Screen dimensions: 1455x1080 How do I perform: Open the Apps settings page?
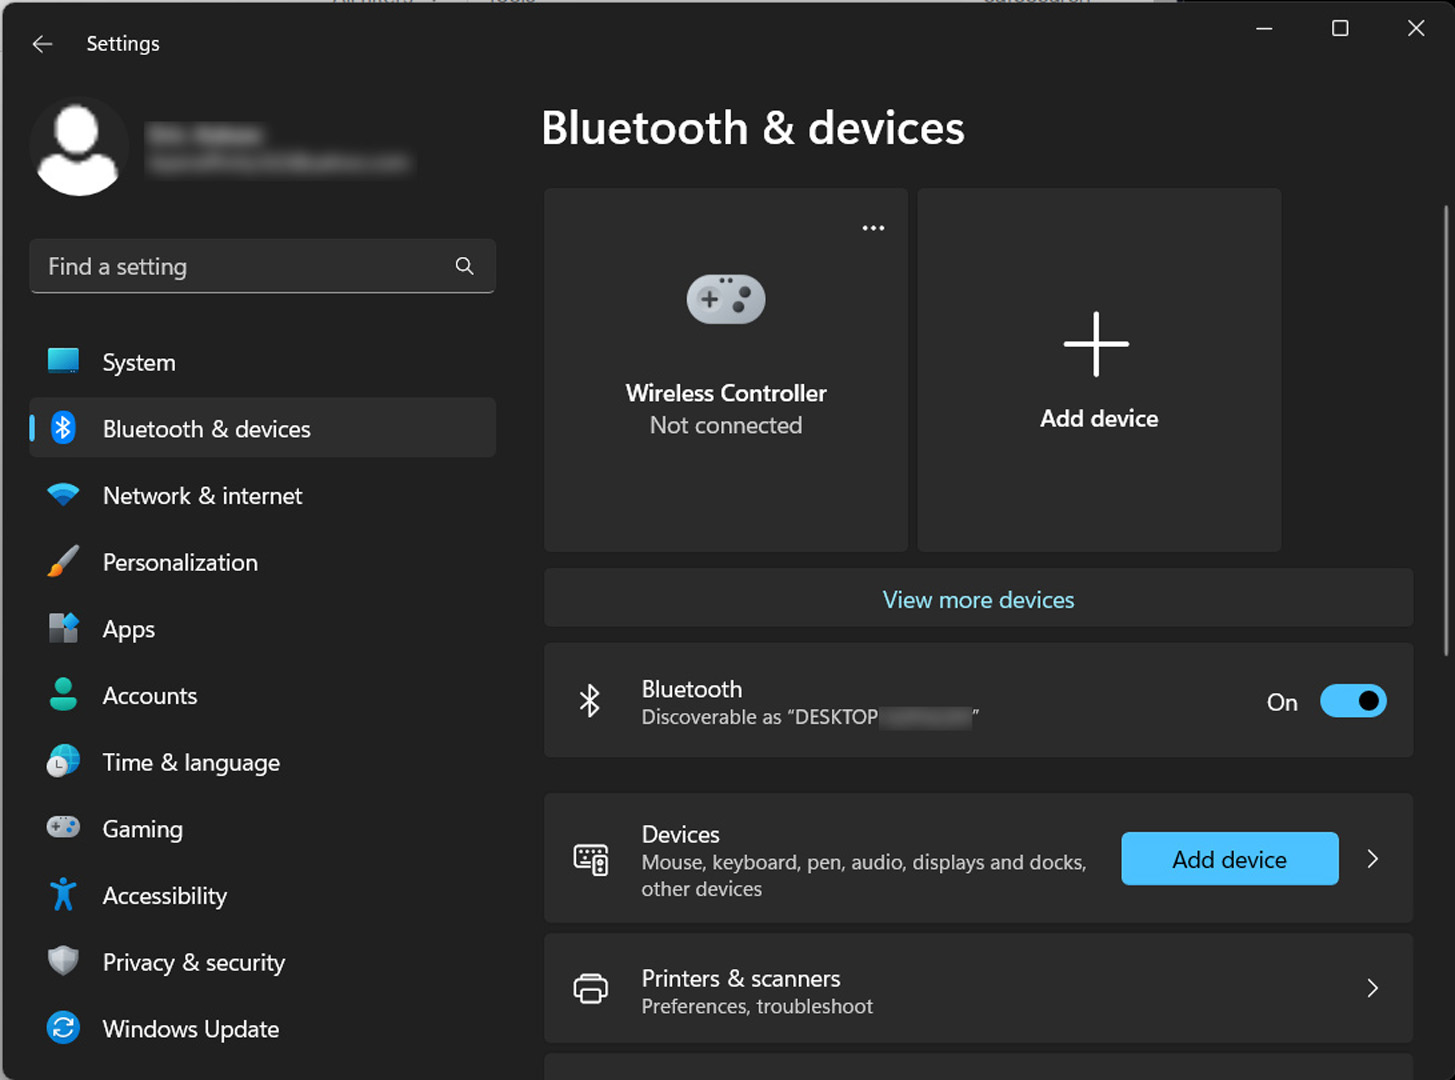(x=128, y=628)
